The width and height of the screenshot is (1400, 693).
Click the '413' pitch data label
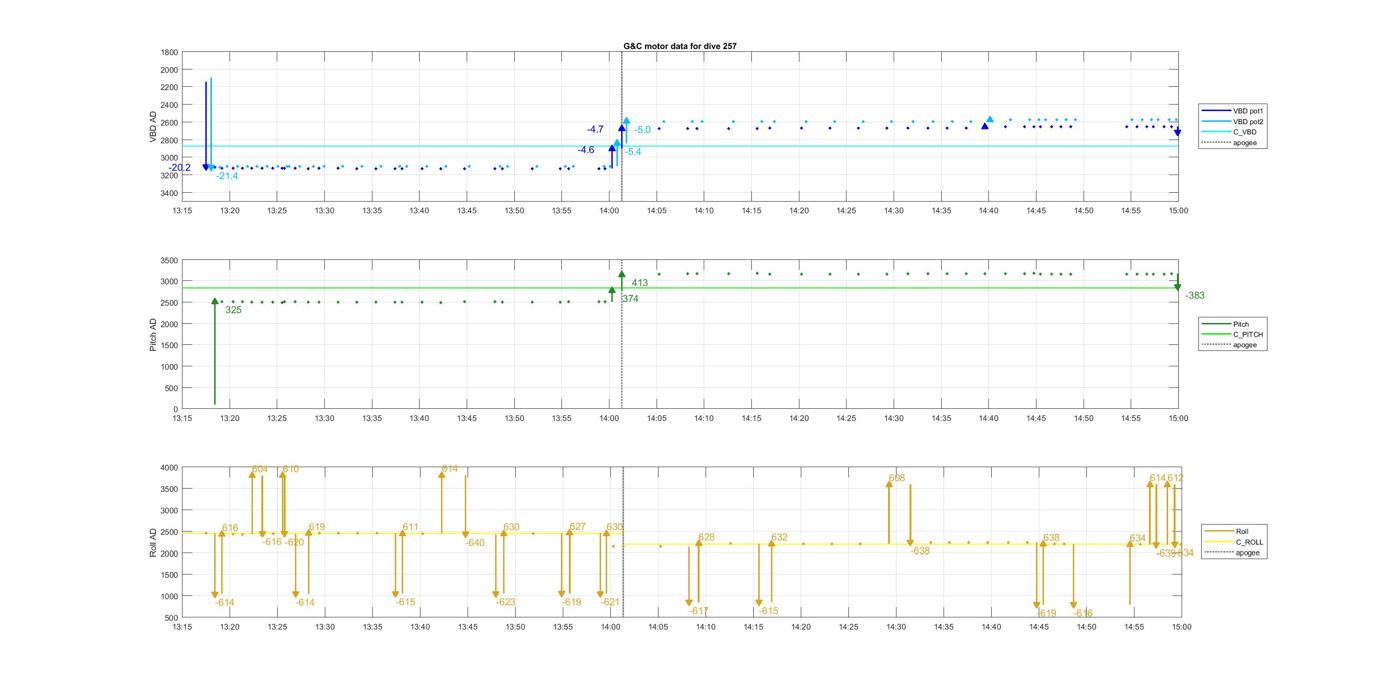pyautogui.click(x=640, y=283)
